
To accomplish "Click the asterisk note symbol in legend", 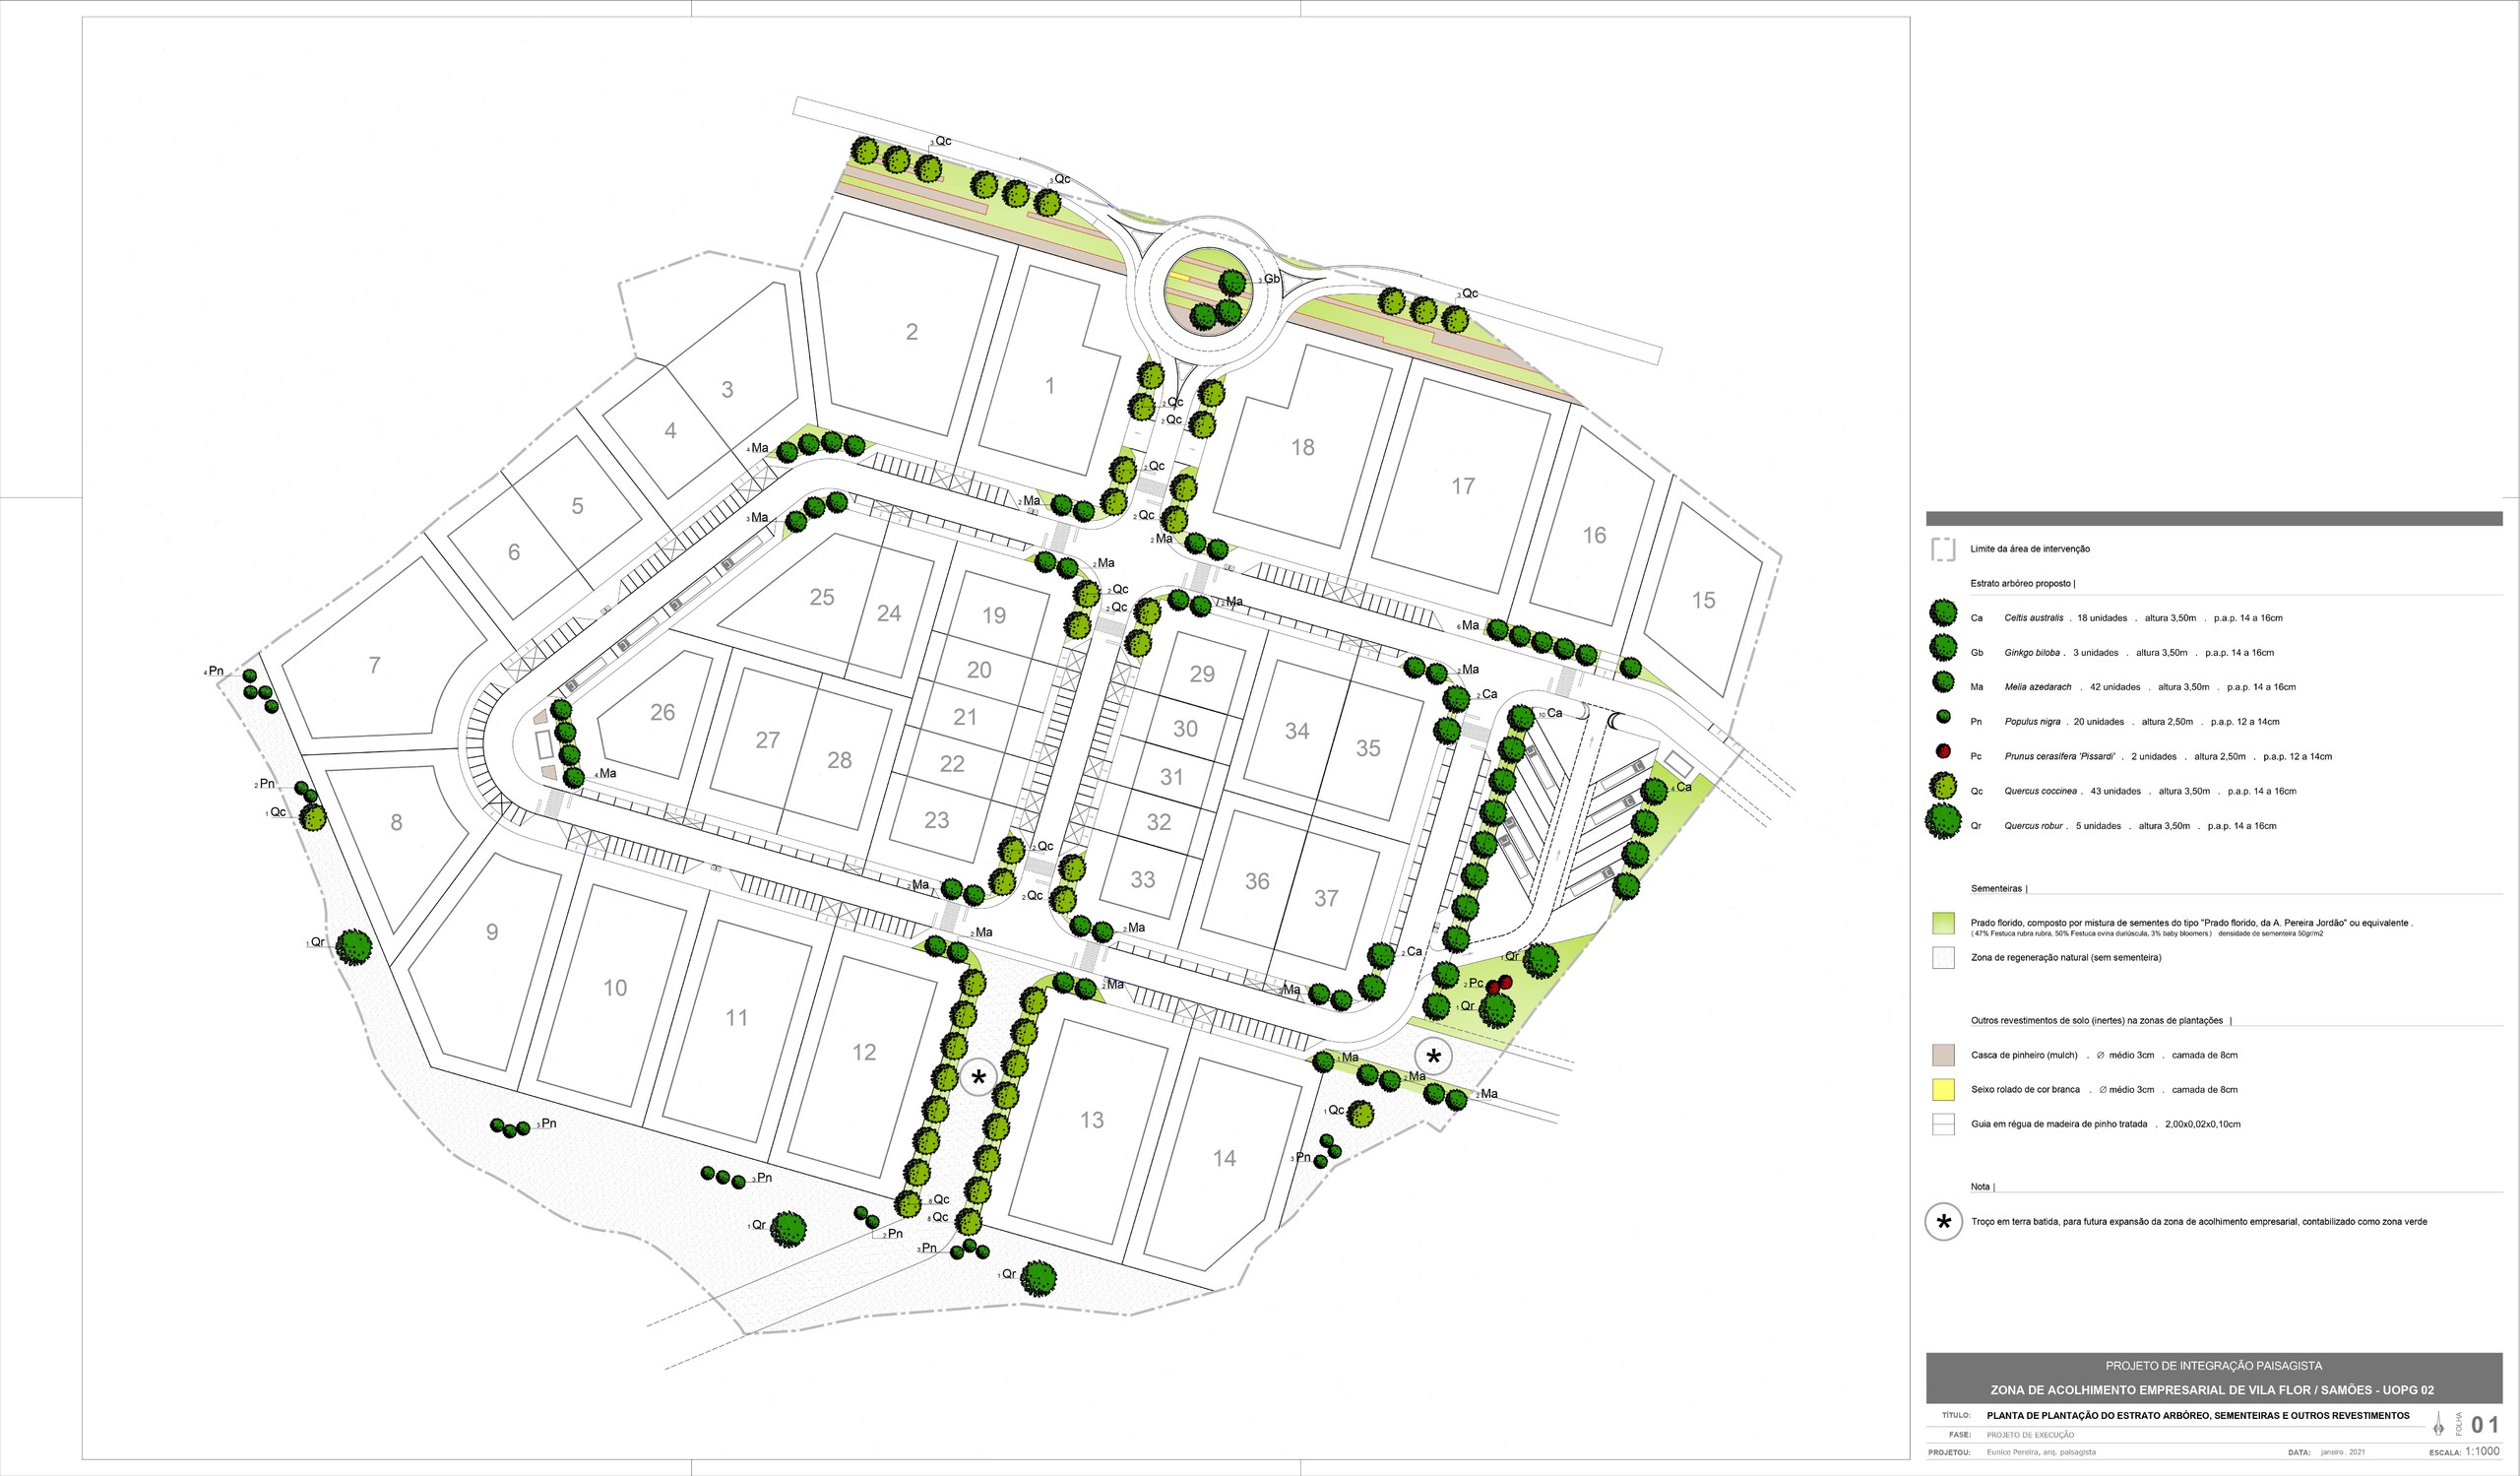I will pyautogui.click(x=1944, y=1222).
